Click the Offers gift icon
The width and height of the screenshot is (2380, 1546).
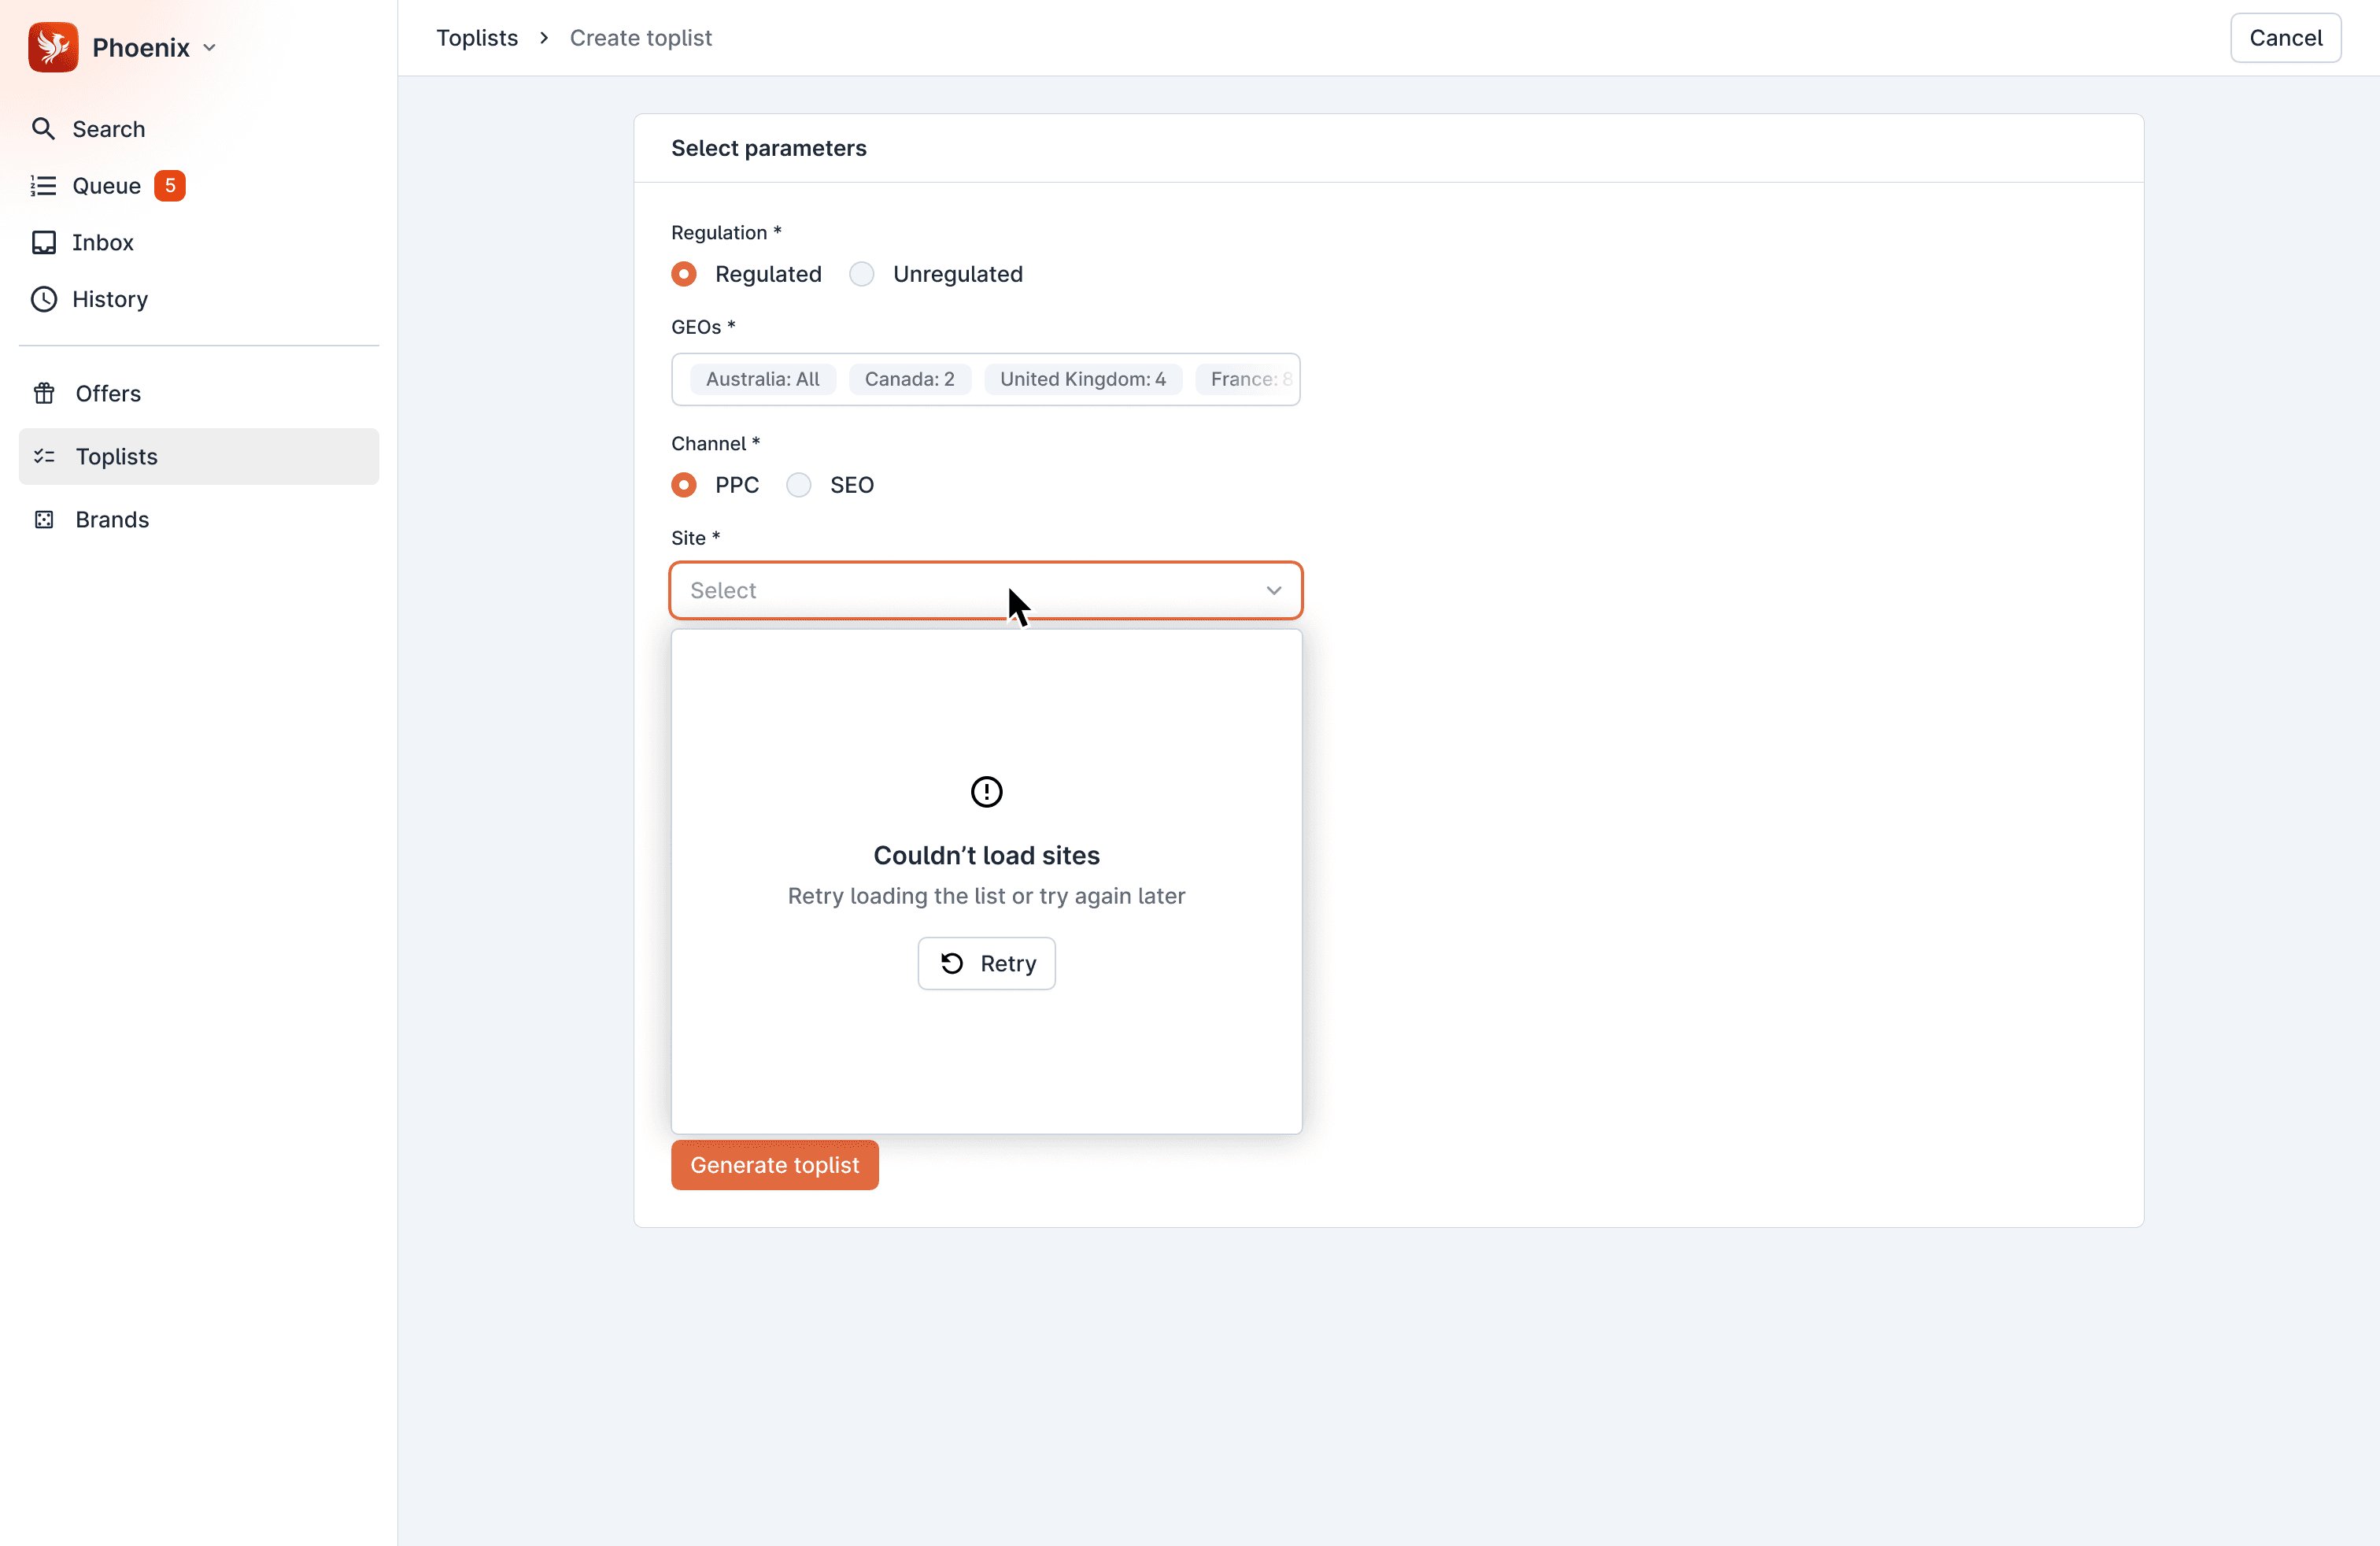click(x=44, y=394)
